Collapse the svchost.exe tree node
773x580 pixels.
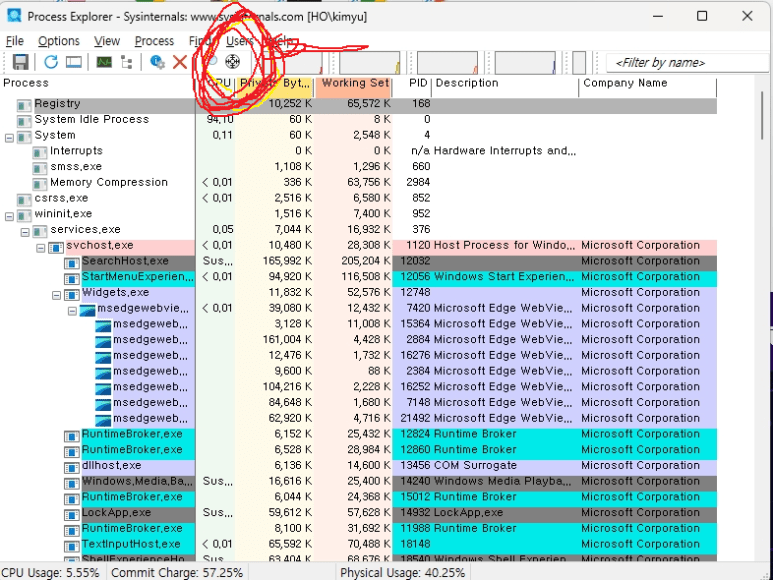coord(41,248)
